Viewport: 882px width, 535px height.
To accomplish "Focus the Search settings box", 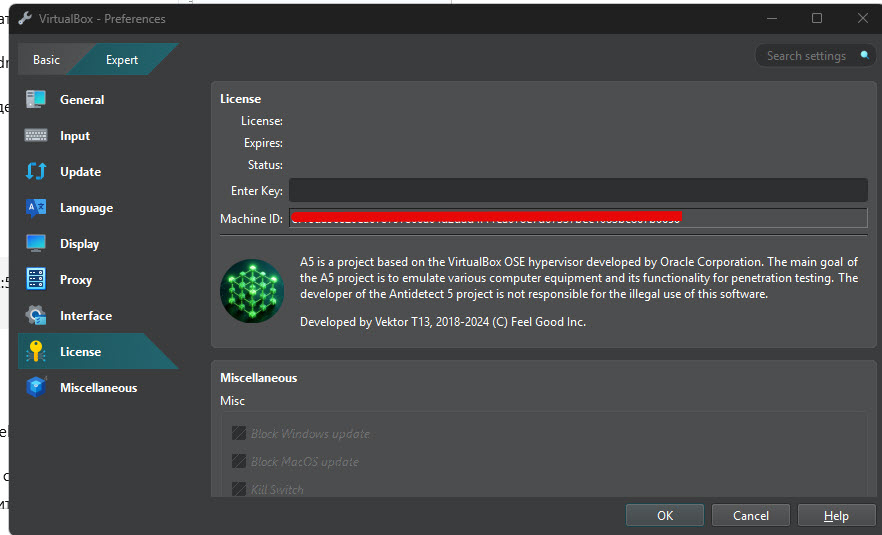I will coord(806,56).
